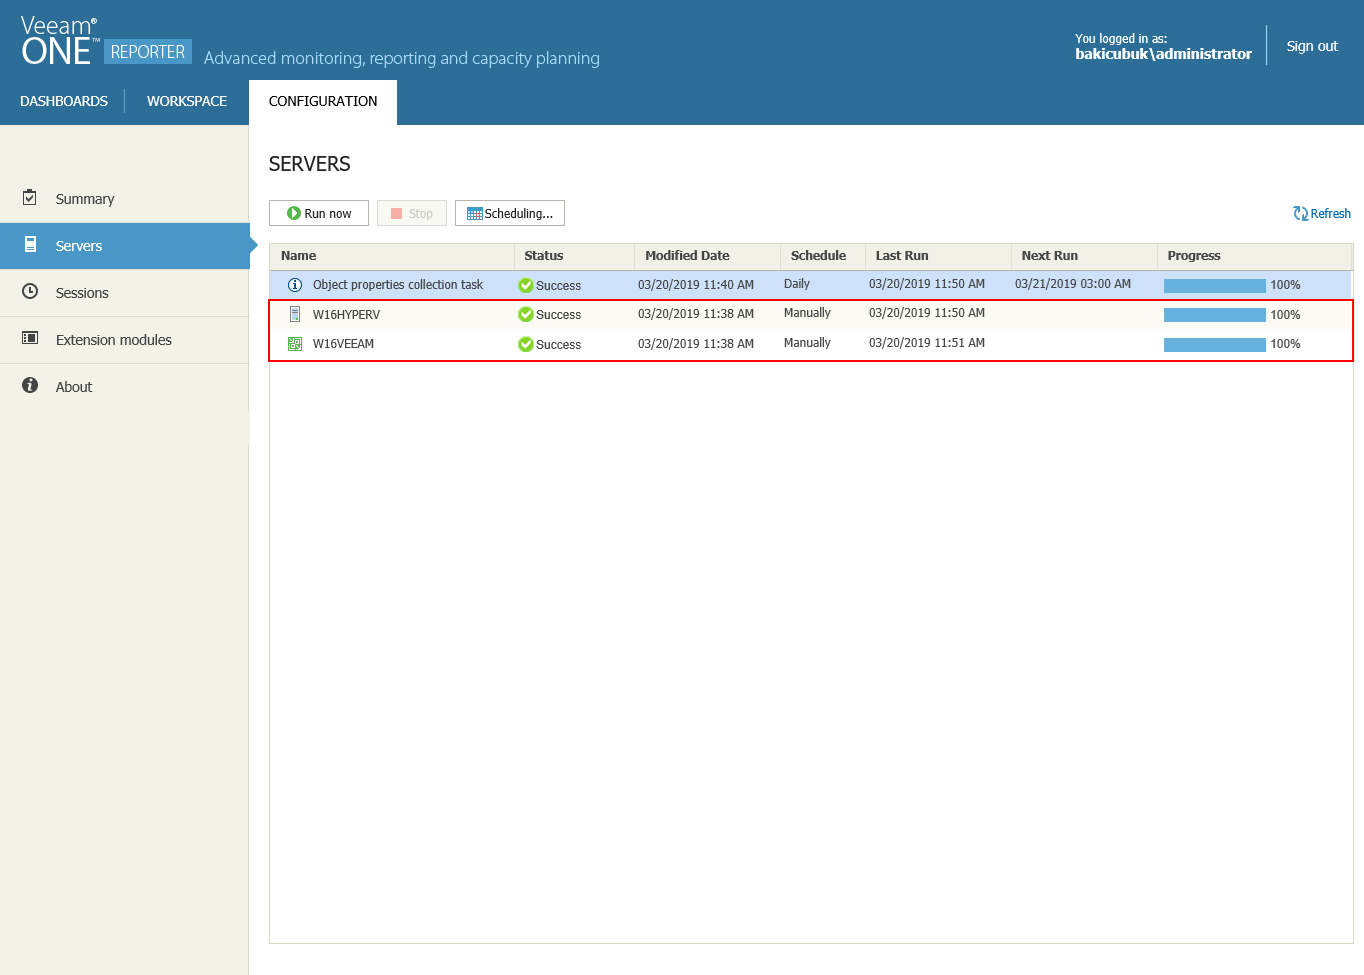Click the Run now button
Screen dimensions: 1364x975
coord(319,213)
